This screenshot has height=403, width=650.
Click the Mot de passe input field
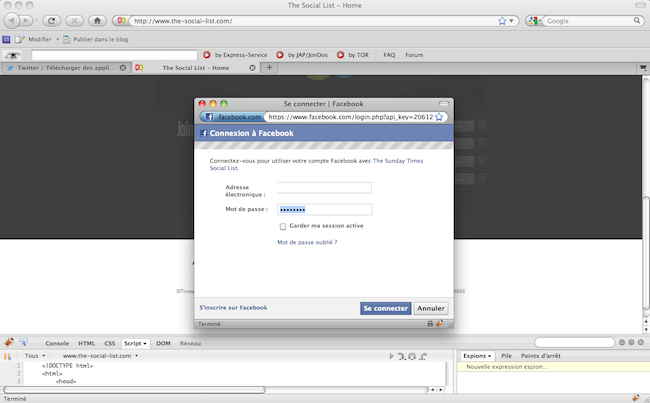pos(324,209)
